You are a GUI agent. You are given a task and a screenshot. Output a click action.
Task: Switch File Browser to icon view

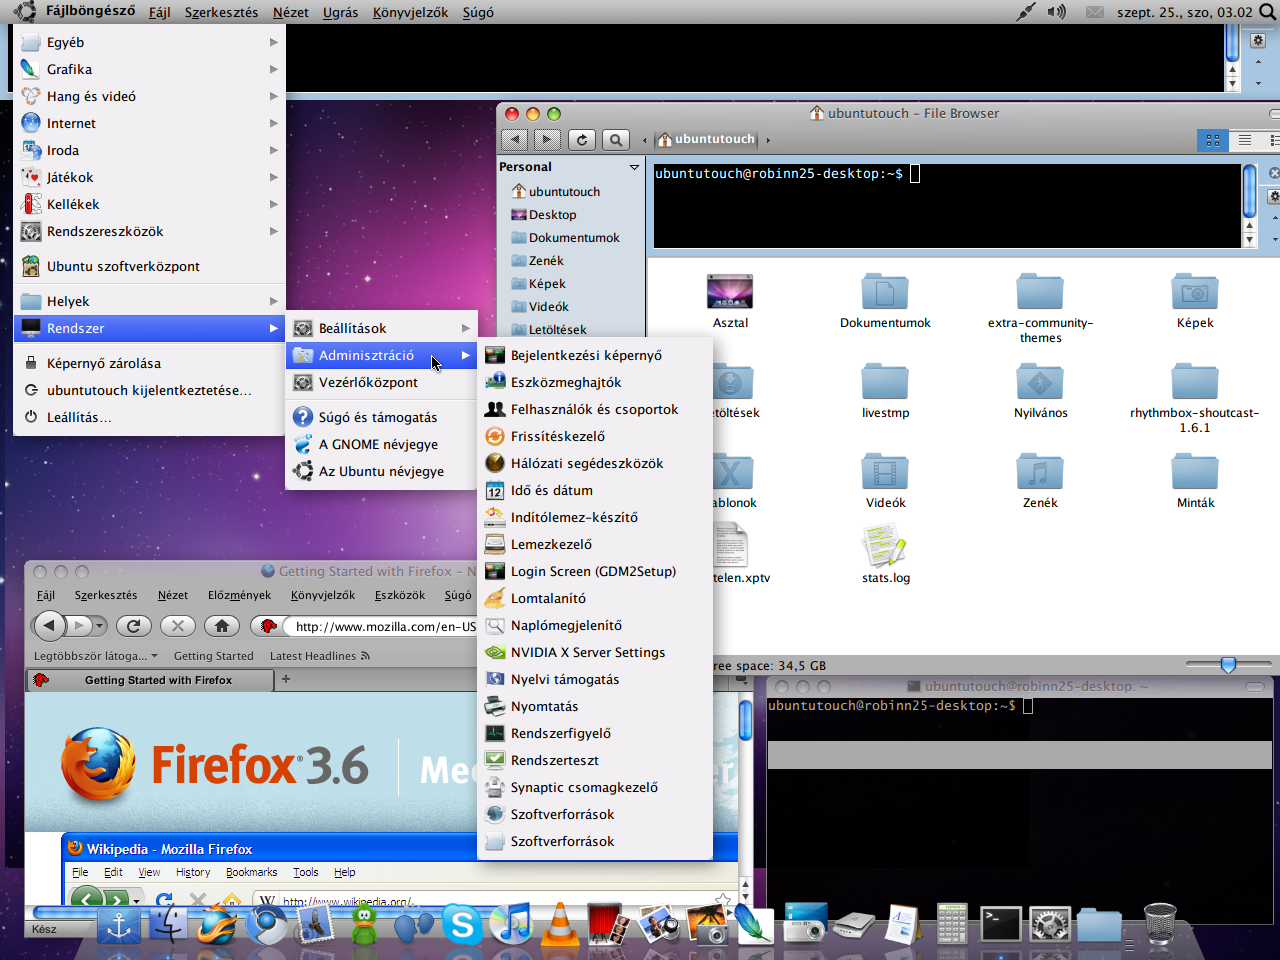pos(1213,140)
